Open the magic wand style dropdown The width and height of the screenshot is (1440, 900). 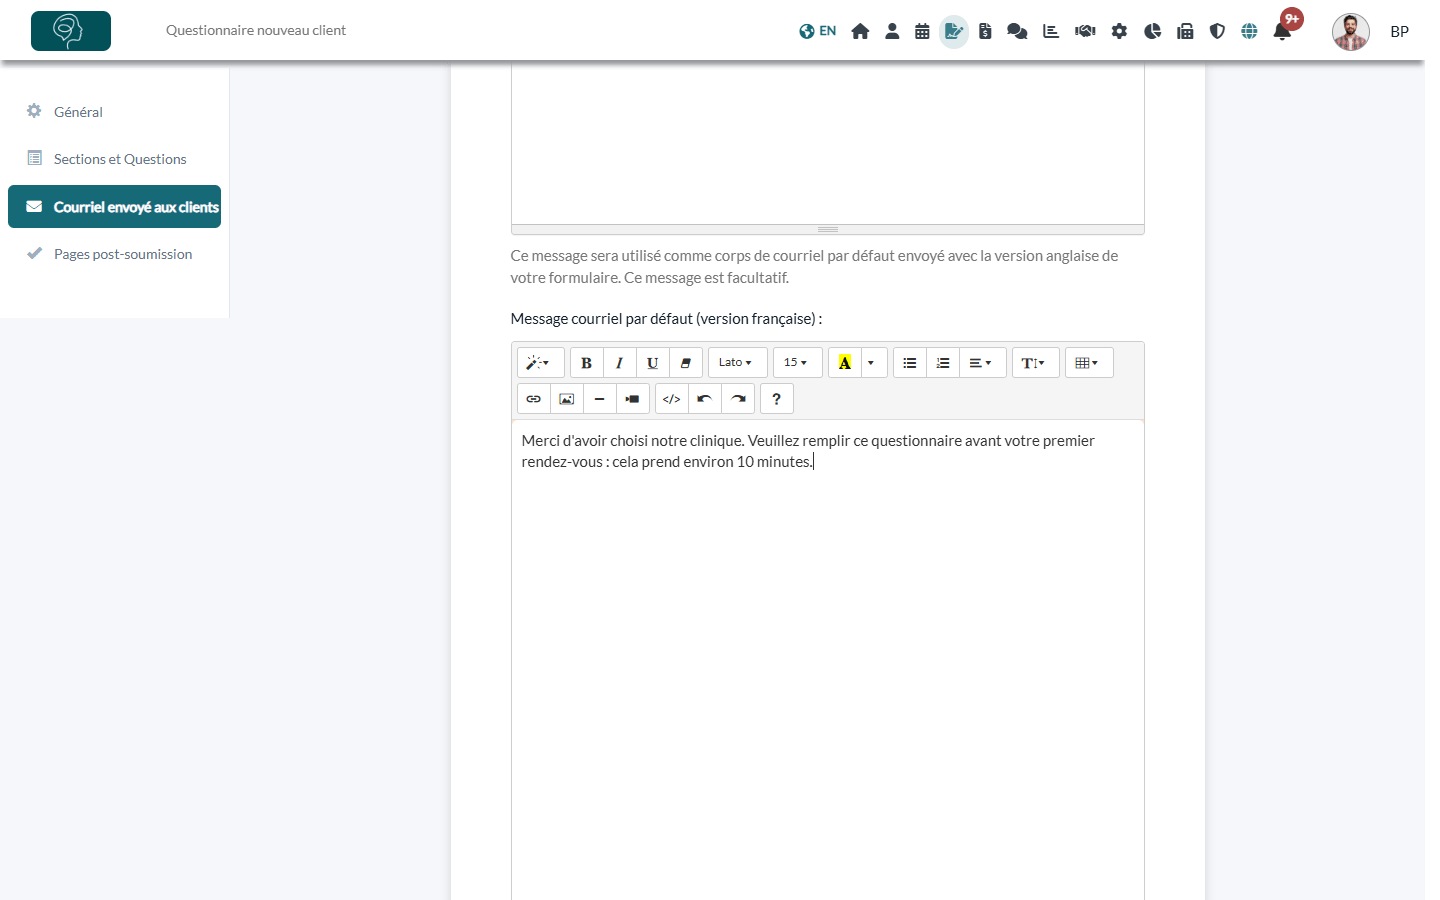tap(541, 363)
